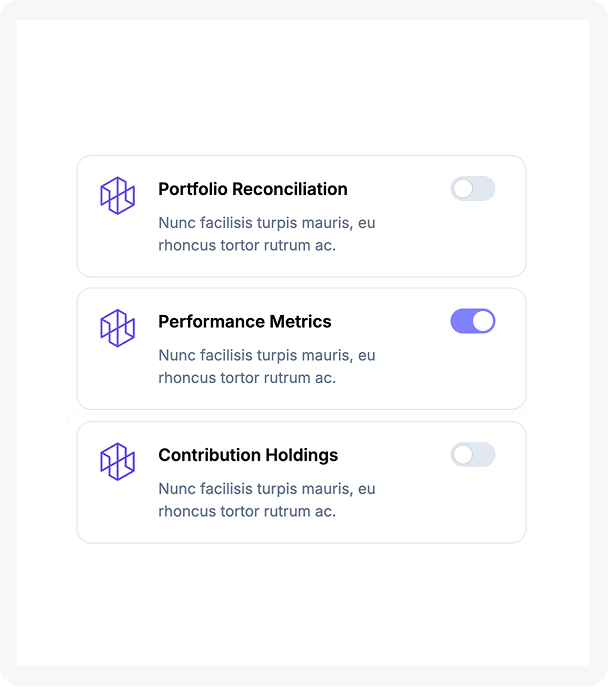The height and width of the screenshot is (687, 608).
Task: Turn on the Contribution Holdings switch
Action: pyautogui.click(x=473, y=455)
